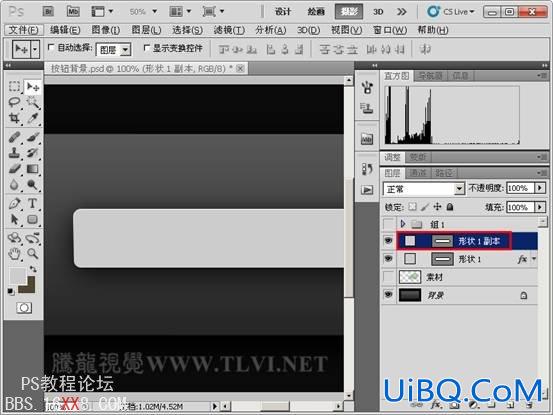The width and height of the screenshot is (553, 415).
Task: Open the 编辑(E) menu
Action: pyautogui.click(x=65, y=30)
